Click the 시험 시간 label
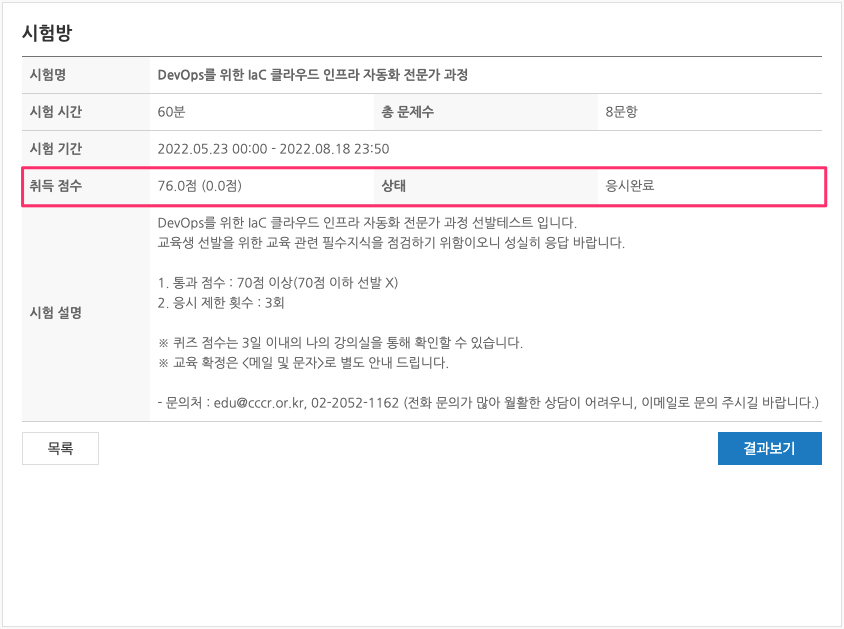This screenshot has height=629, width=844. click(x=56, y=112)
